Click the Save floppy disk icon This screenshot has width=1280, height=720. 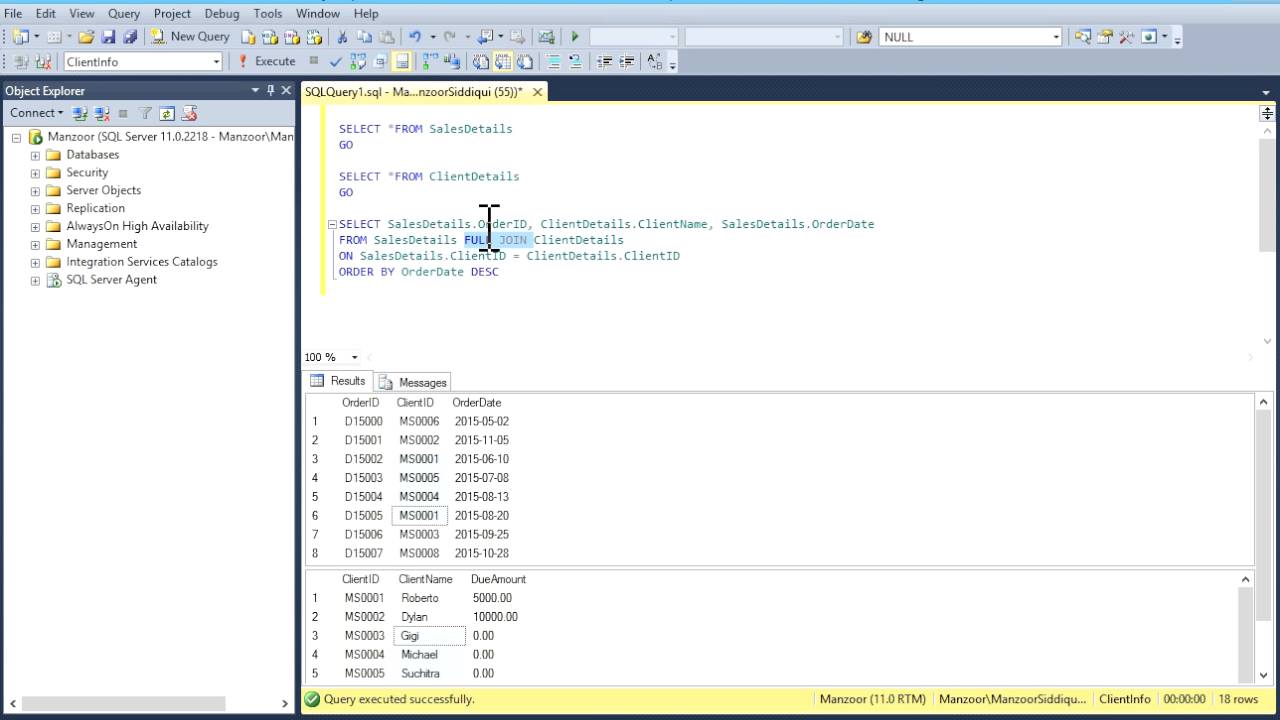pos(109,37)
